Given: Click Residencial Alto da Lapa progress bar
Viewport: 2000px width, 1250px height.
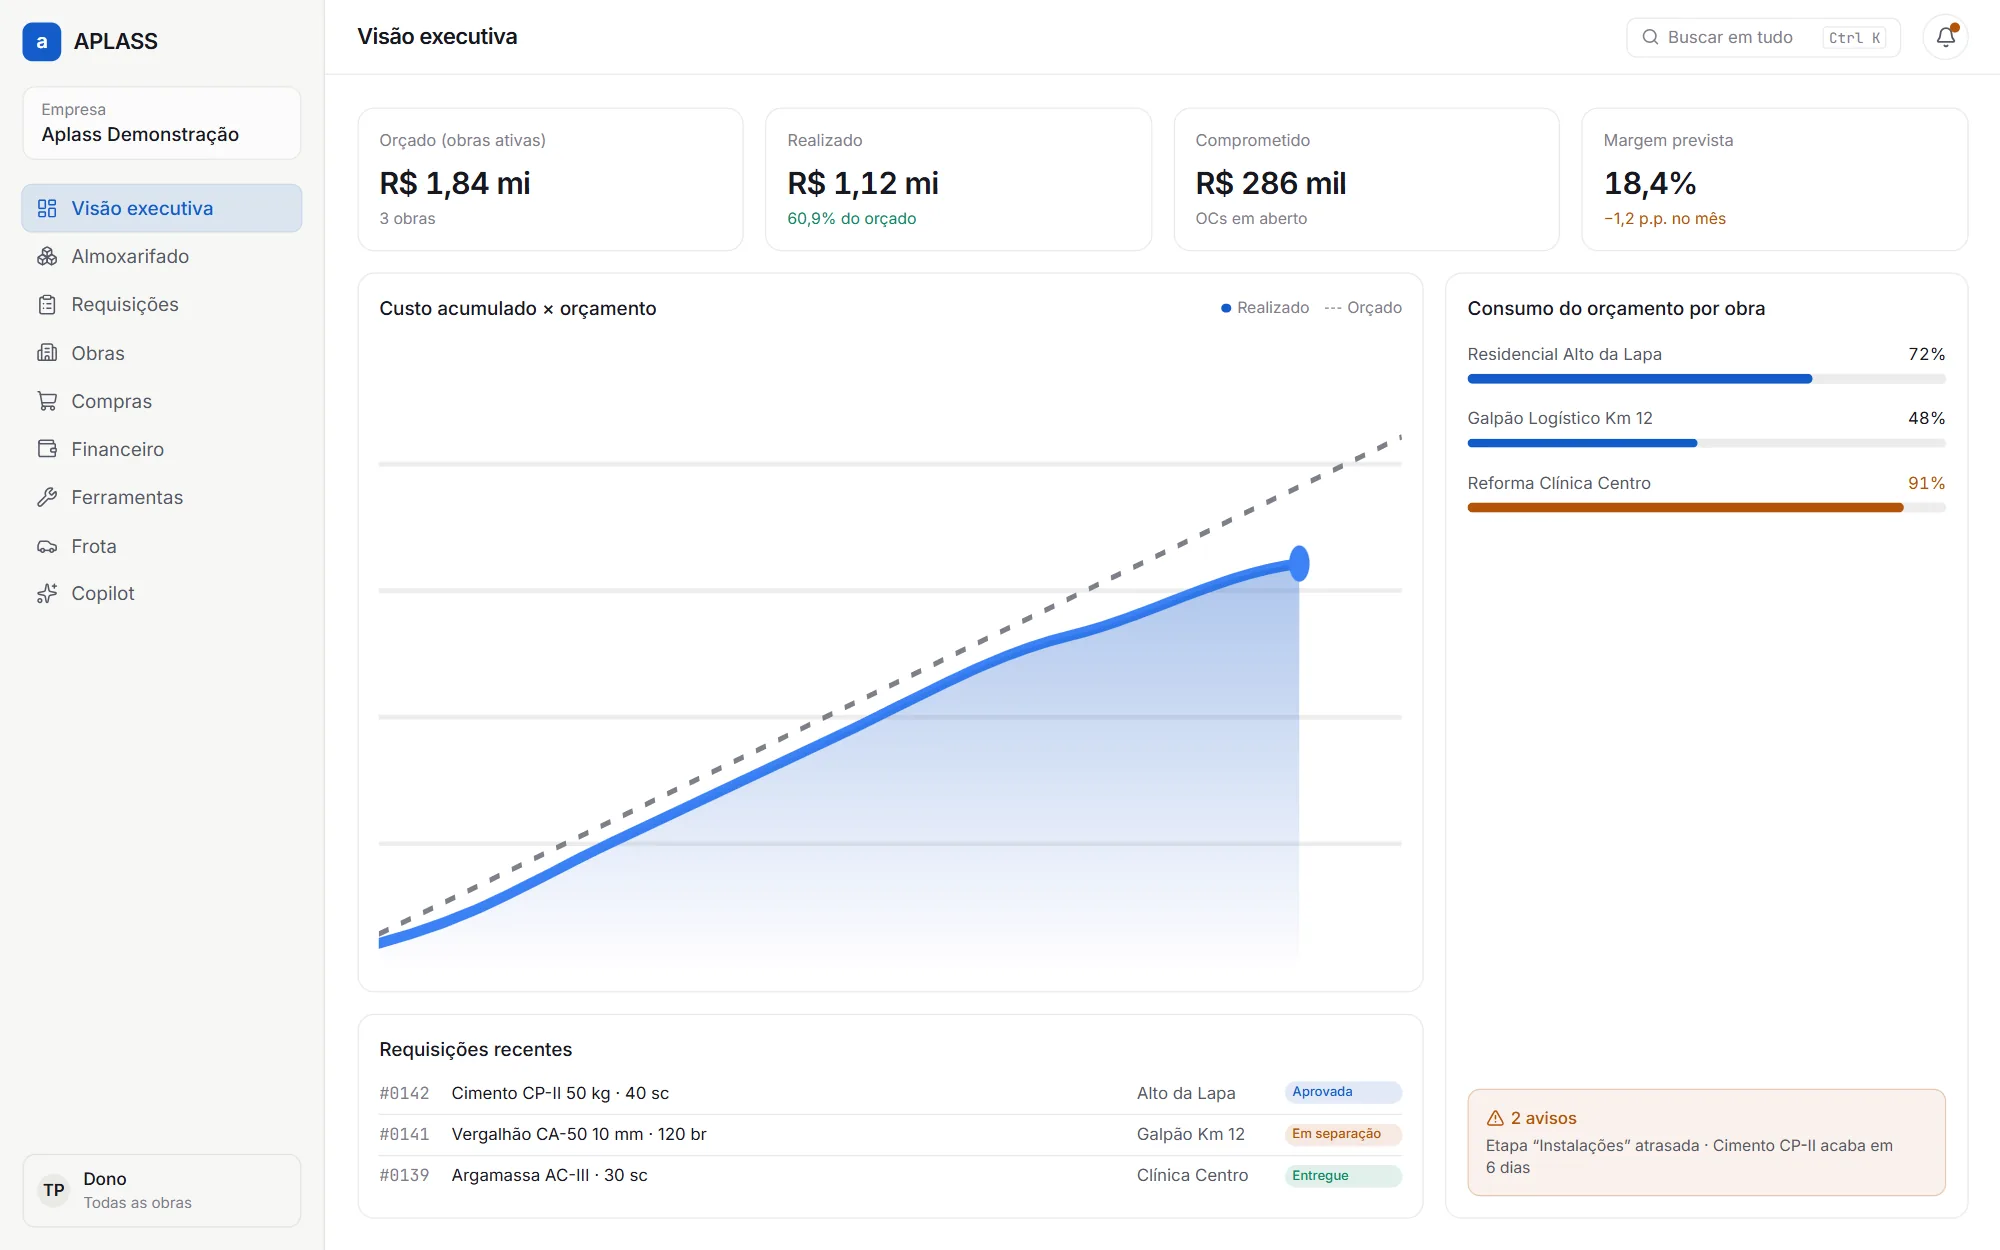Looking at the screenshot, I should pos(1706,379).
